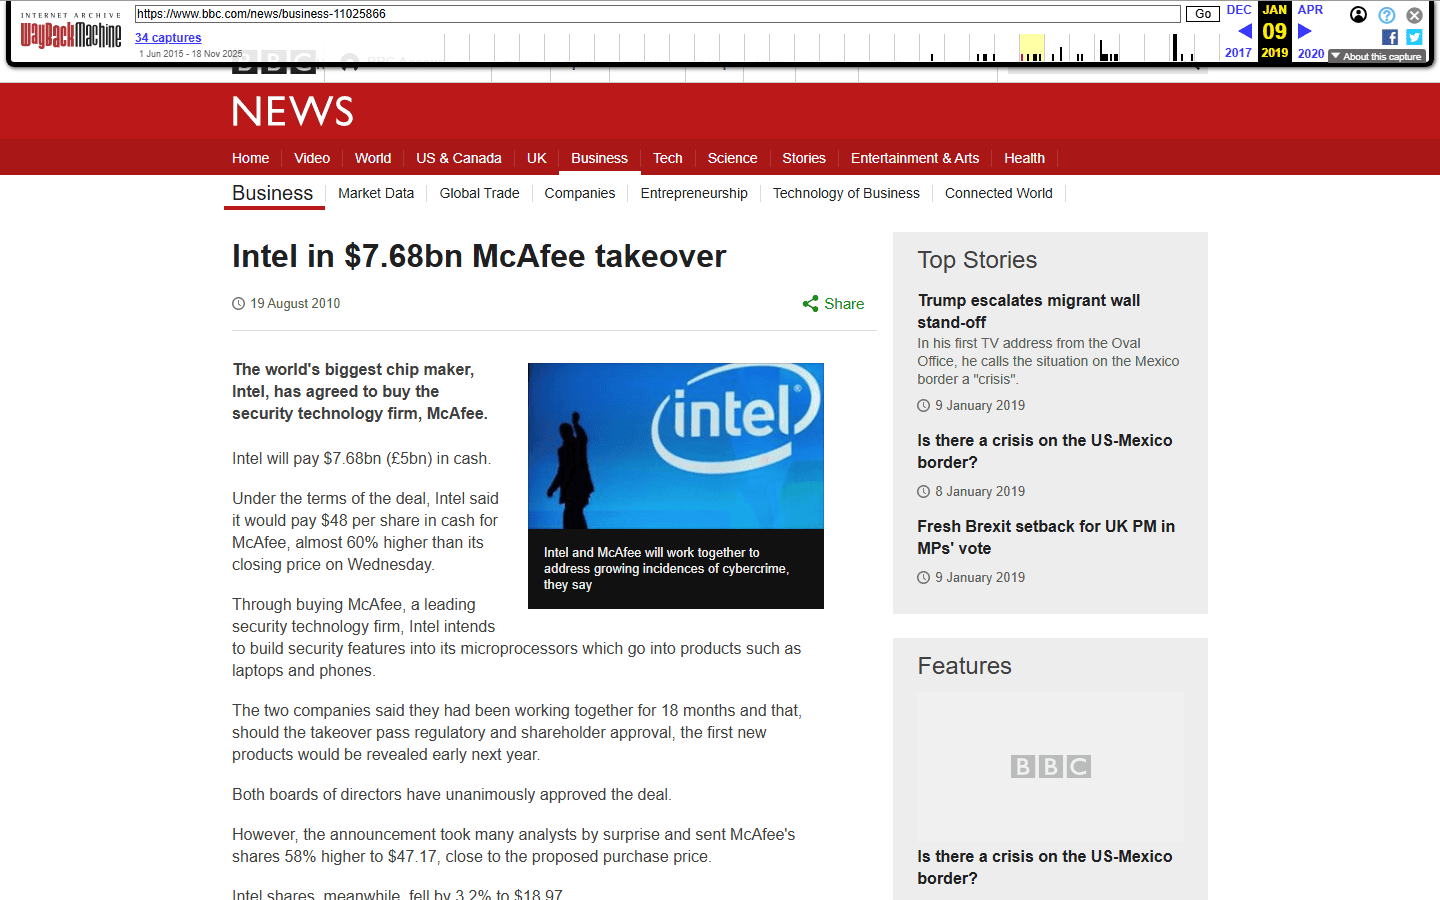Screen dimensions: 1440x900
Task: Open Entertainment & Arts section
Action: pyautogui.click(x=915, y=158)
